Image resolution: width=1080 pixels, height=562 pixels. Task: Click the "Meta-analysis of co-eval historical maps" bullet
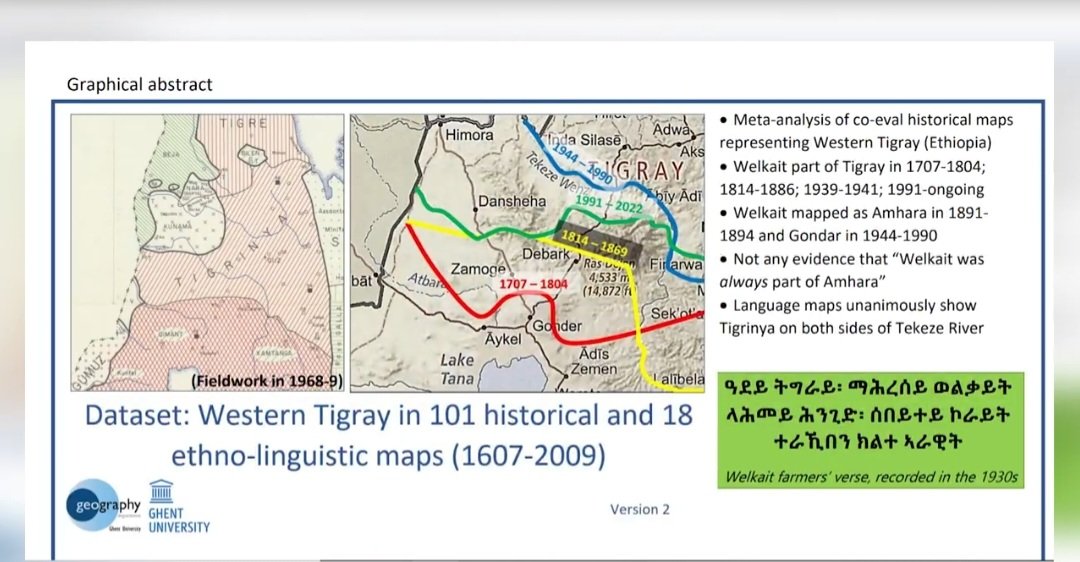(866, 131)
